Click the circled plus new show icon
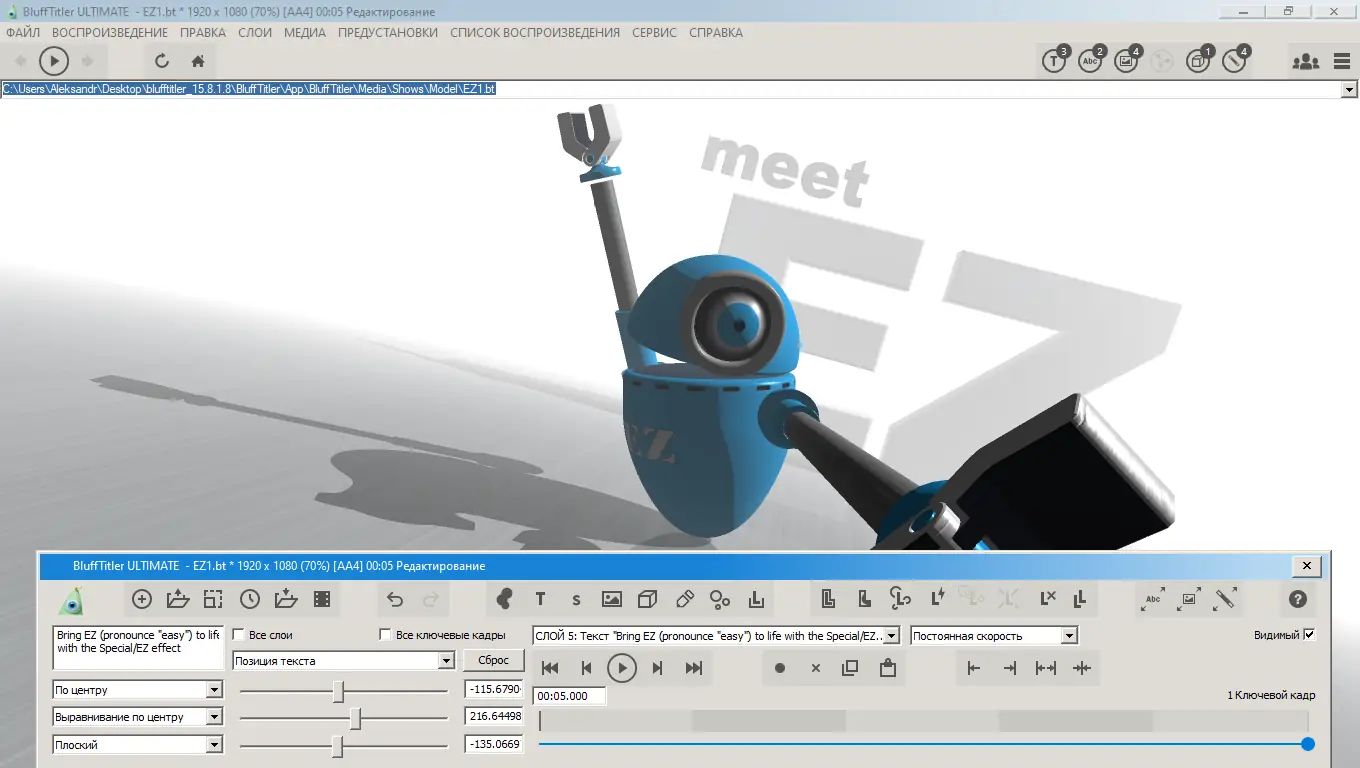This screenshot has width=1360, height=768. tap(142, 599)
